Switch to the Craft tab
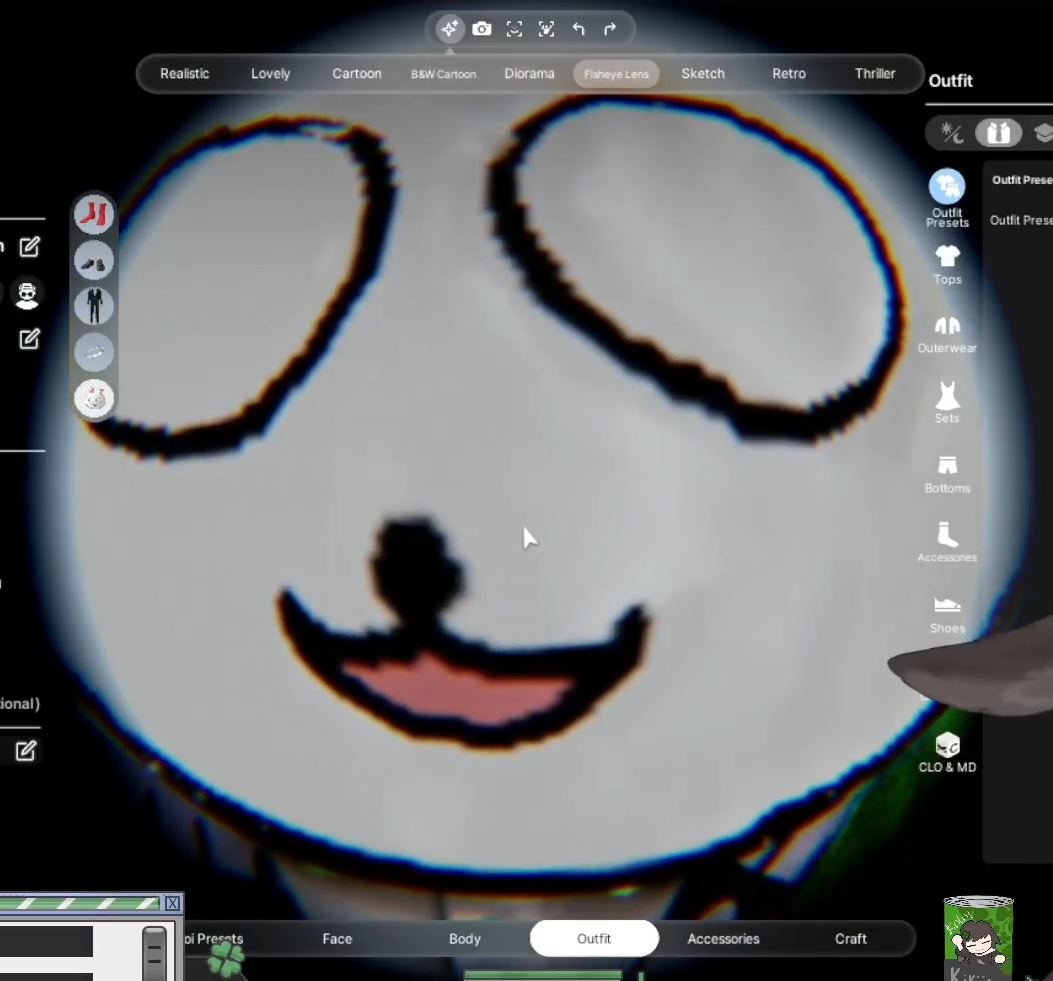The image size is (1053, 981). (x=850, y=939)
